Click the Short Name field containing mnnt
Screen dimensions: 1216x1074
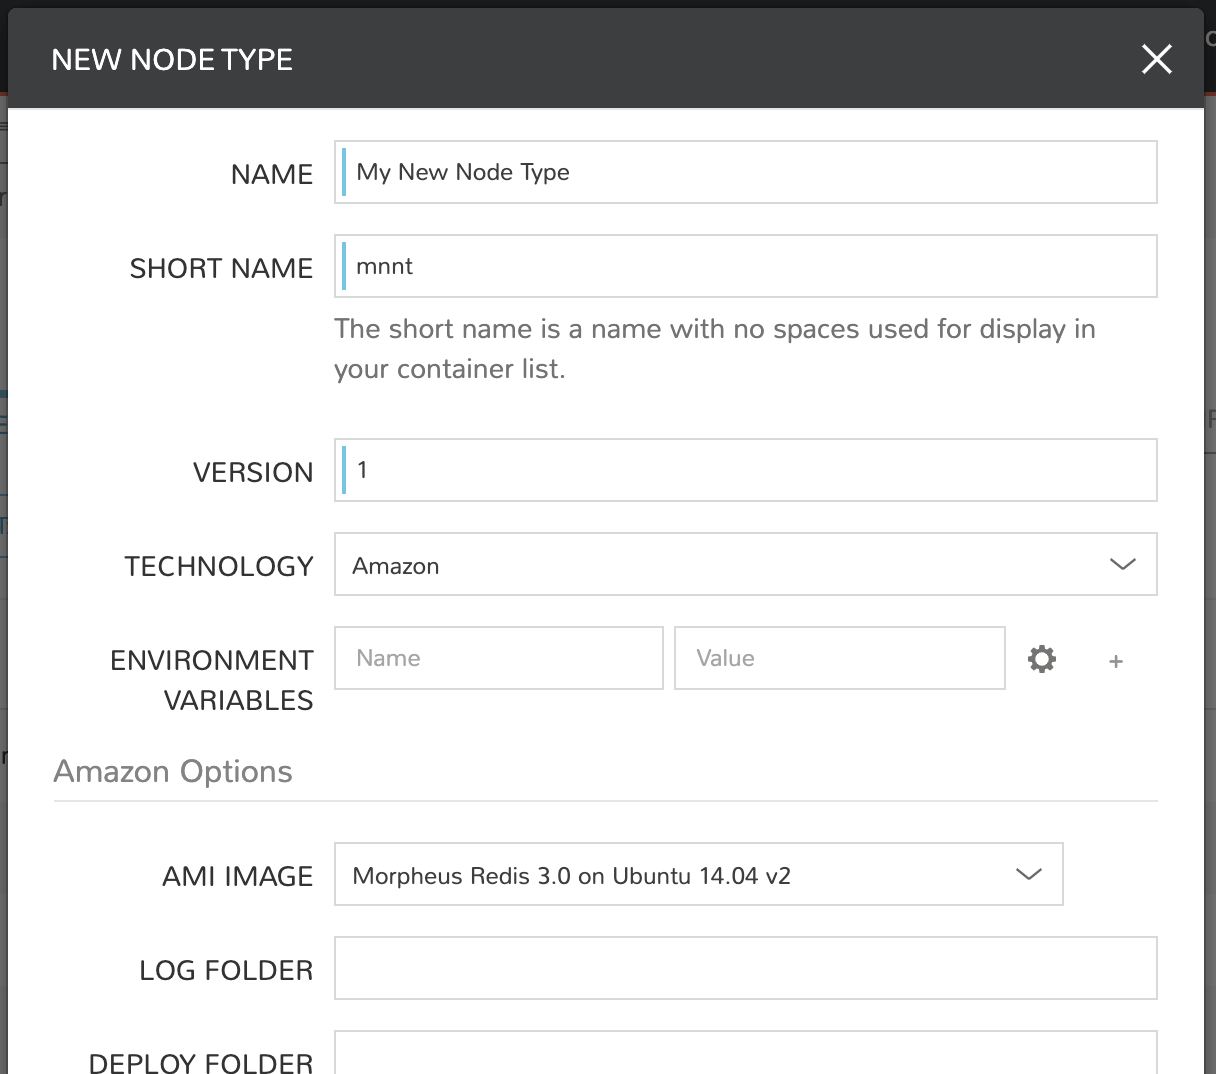pos(745,266)
